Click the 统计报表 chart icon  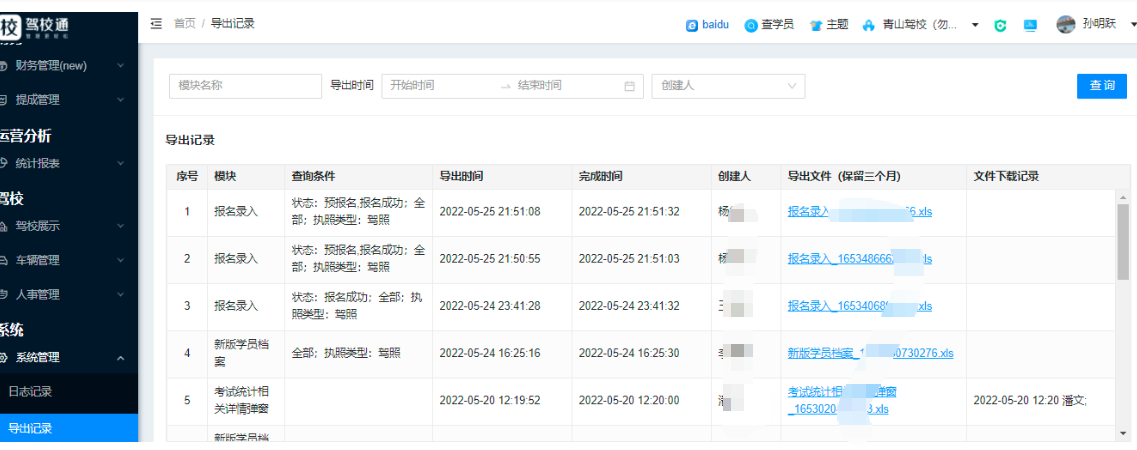tap(4, 163)
